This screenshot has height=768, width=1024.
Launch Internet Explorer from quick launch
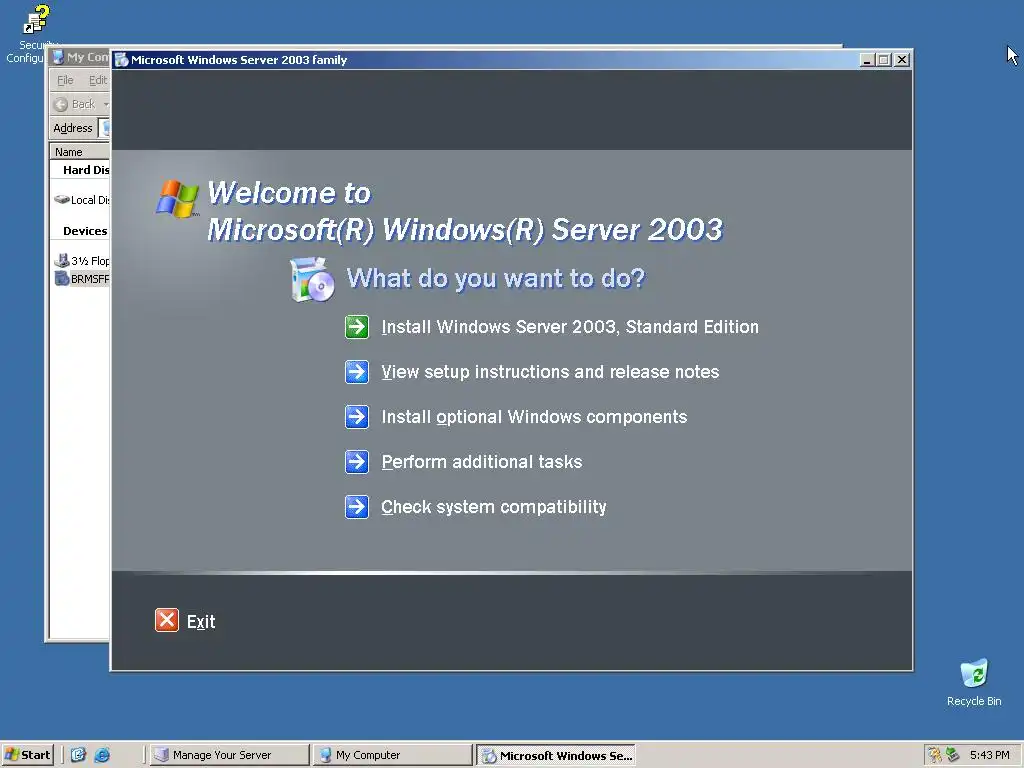102,755
